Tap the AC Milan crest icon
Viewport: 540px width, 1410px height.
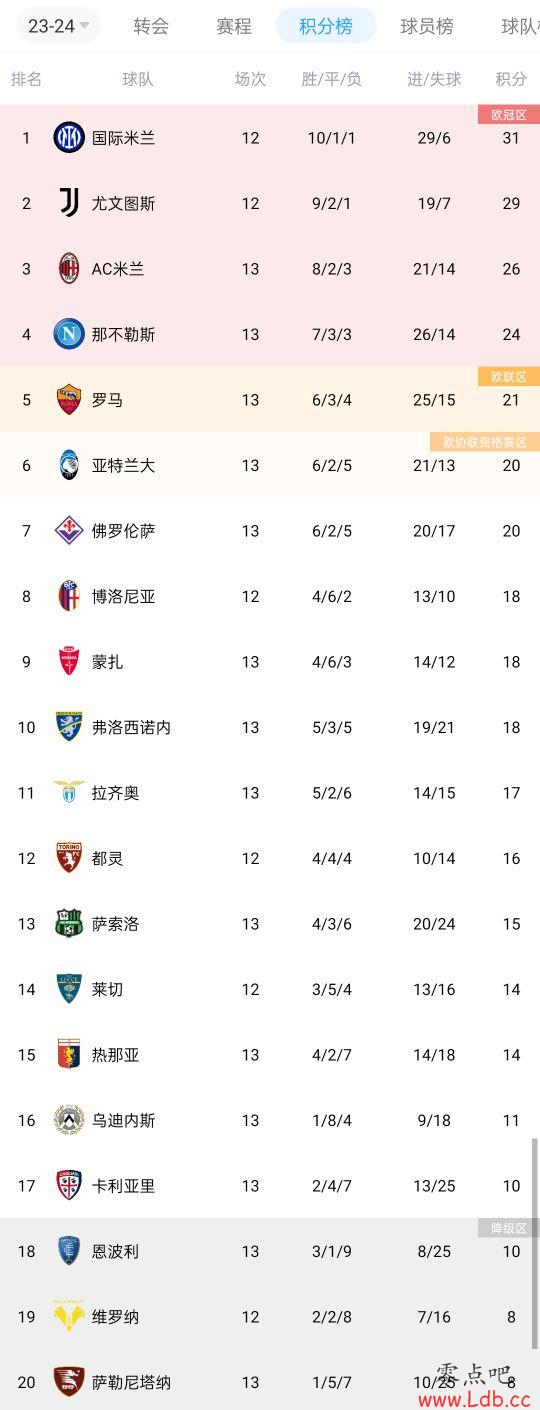(69, 268)
